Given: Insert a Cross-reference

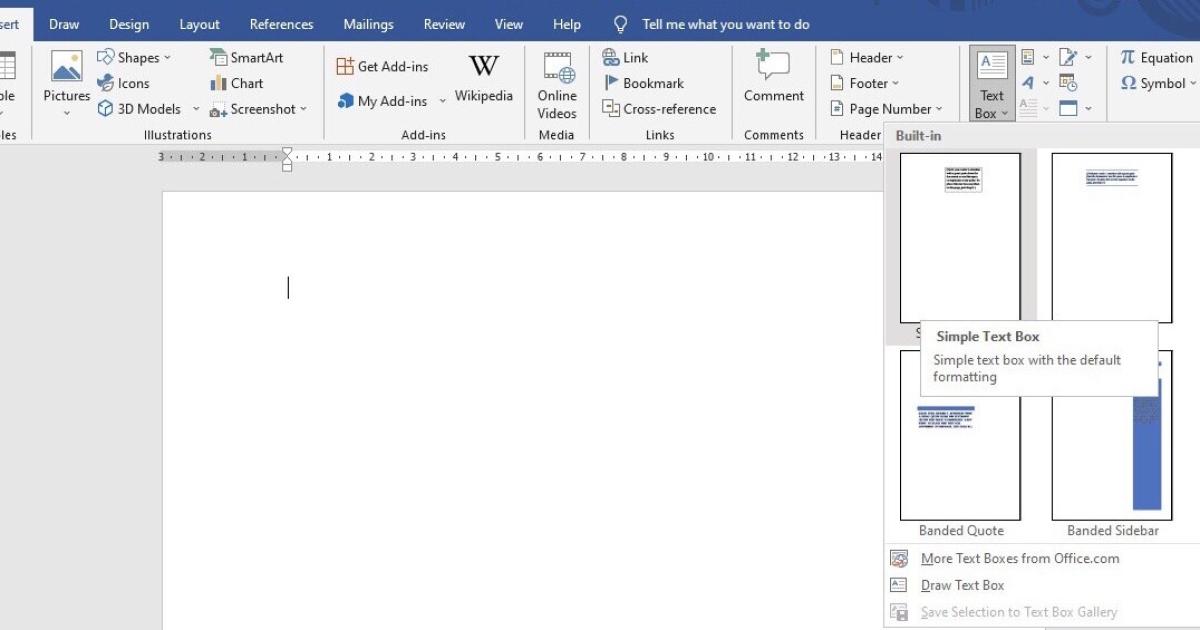Looking at the screenshot, I should point(660,109).
